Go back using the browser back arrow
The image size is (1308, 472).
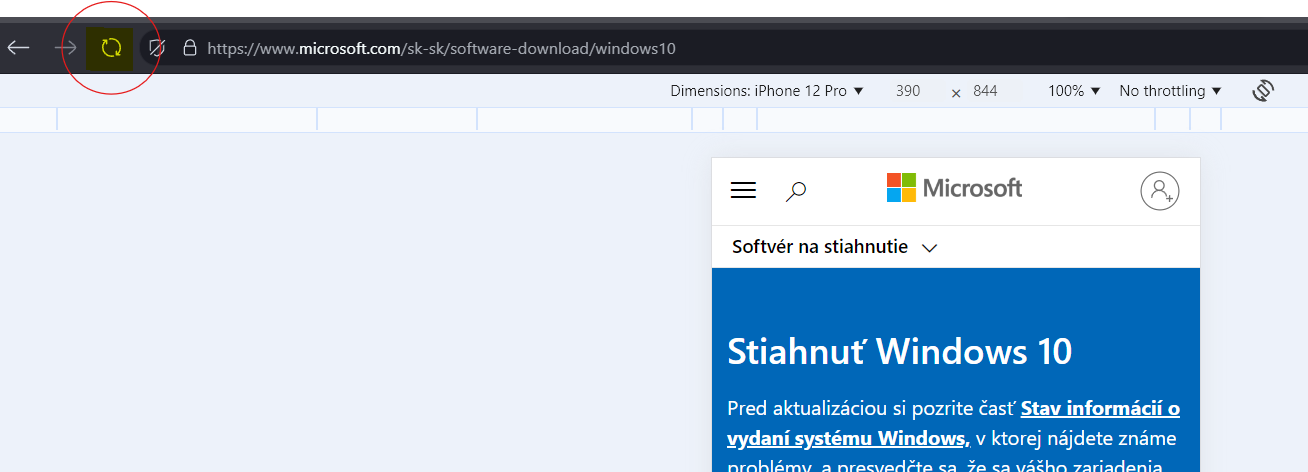click(x=18, y=47)
